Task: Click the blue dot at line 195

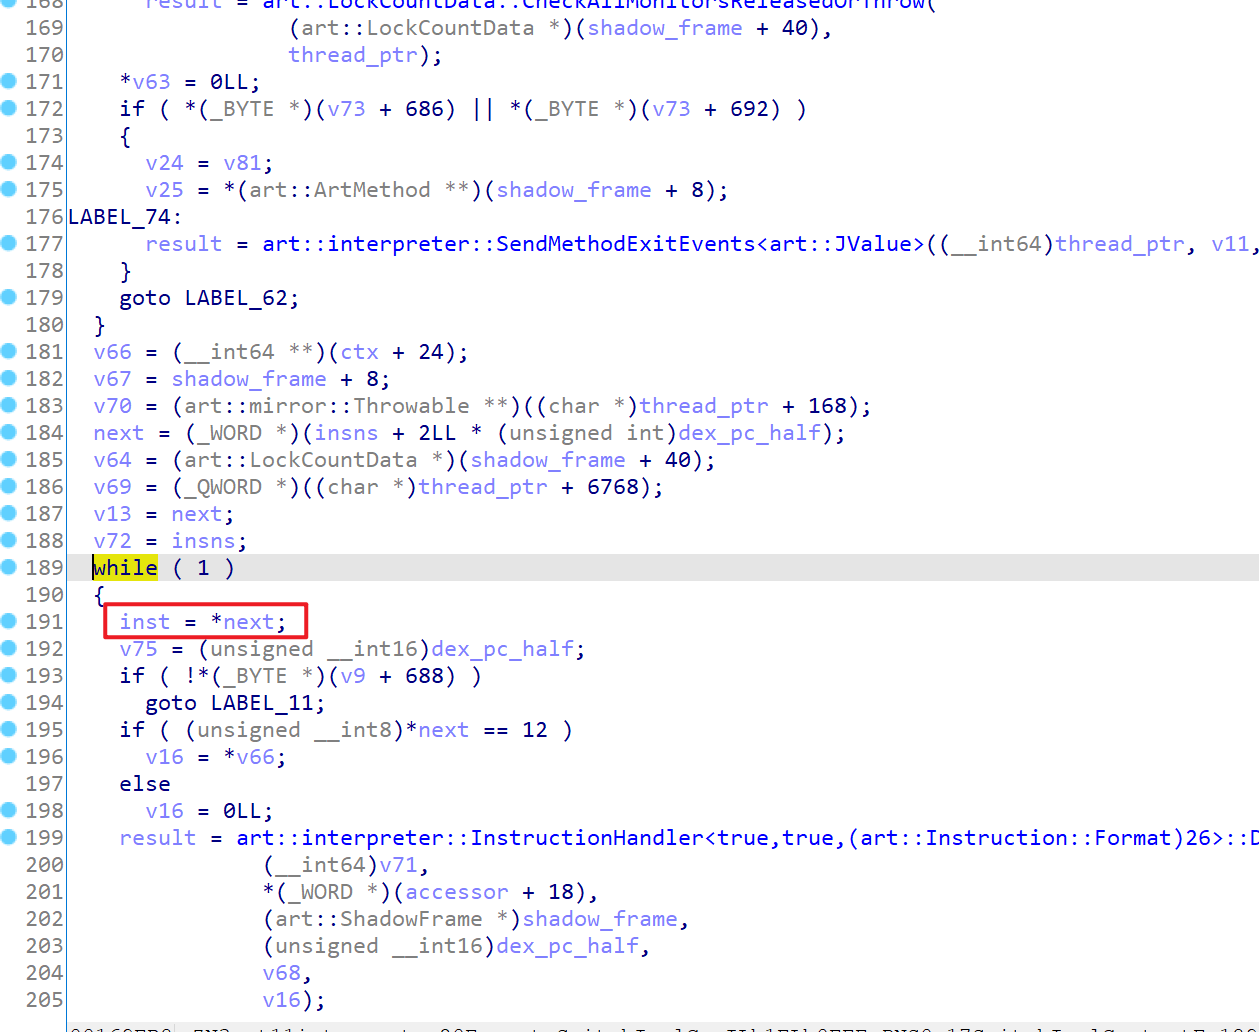Action: pos(9,729)
